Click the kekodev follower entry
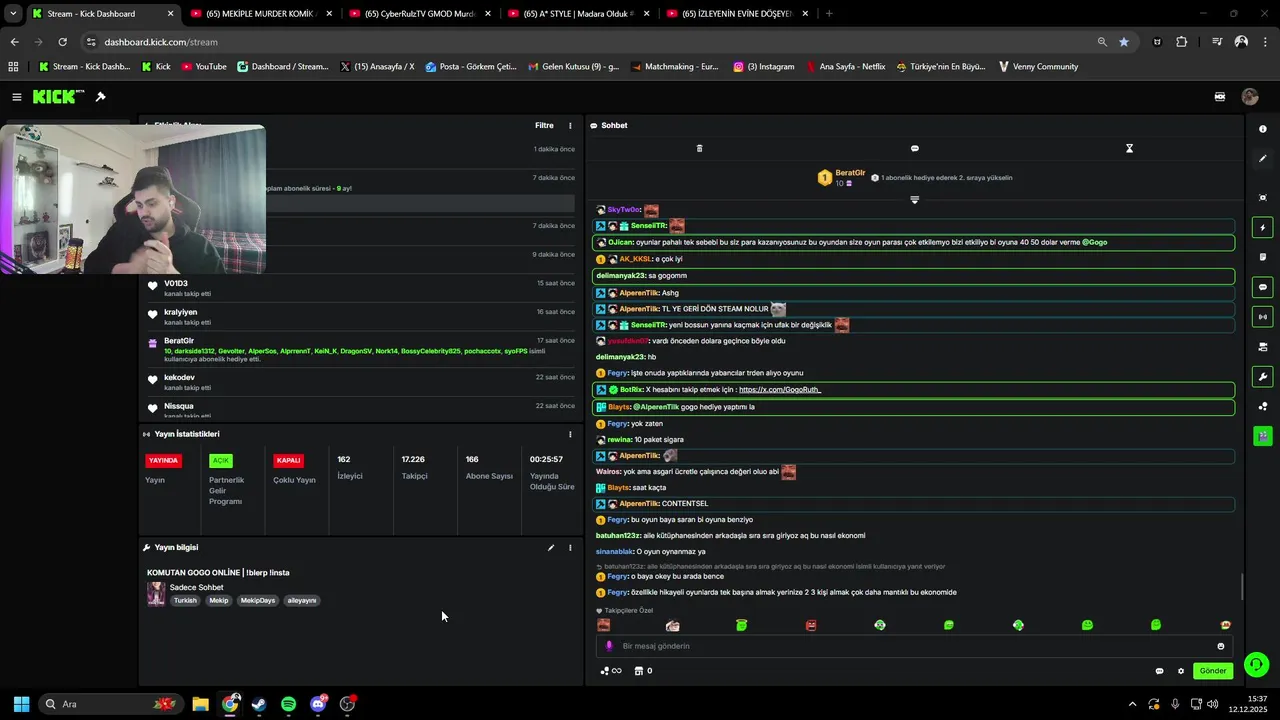1280x720 pixels. tap(360, 382)
